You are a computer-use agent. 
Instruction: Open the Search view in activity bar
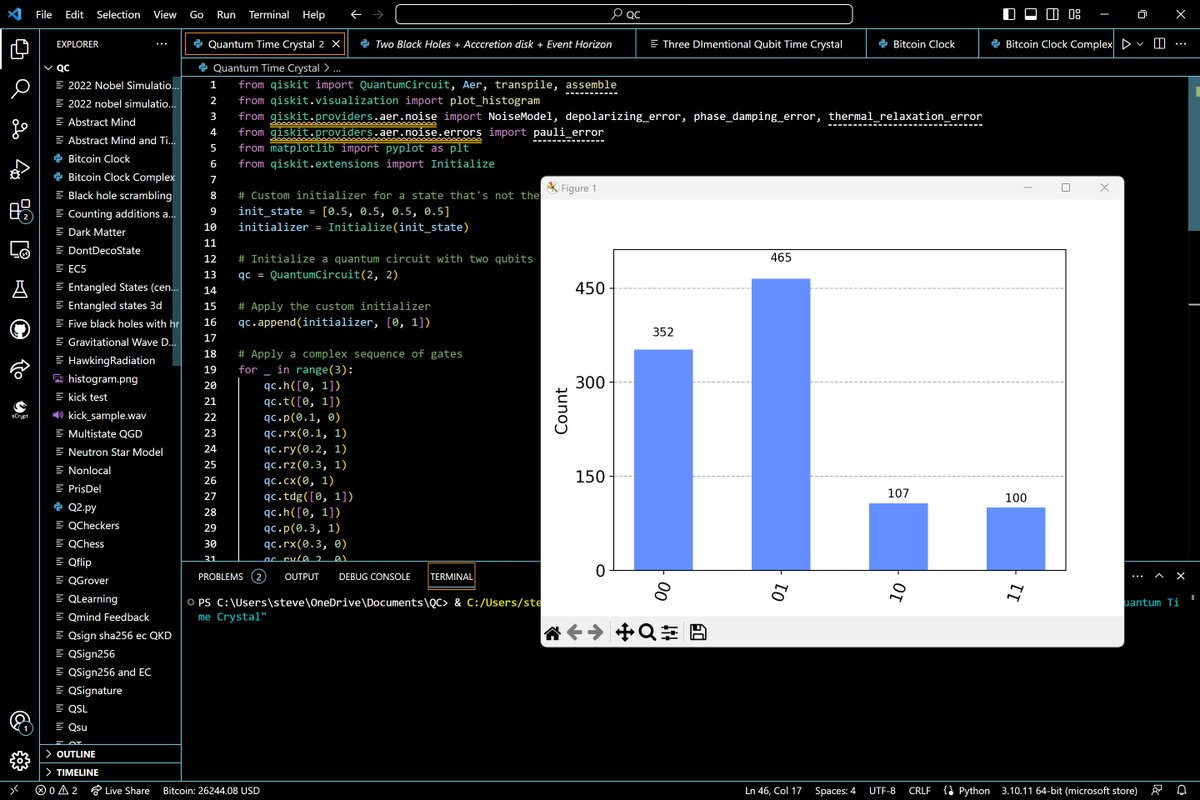[20, 89]
